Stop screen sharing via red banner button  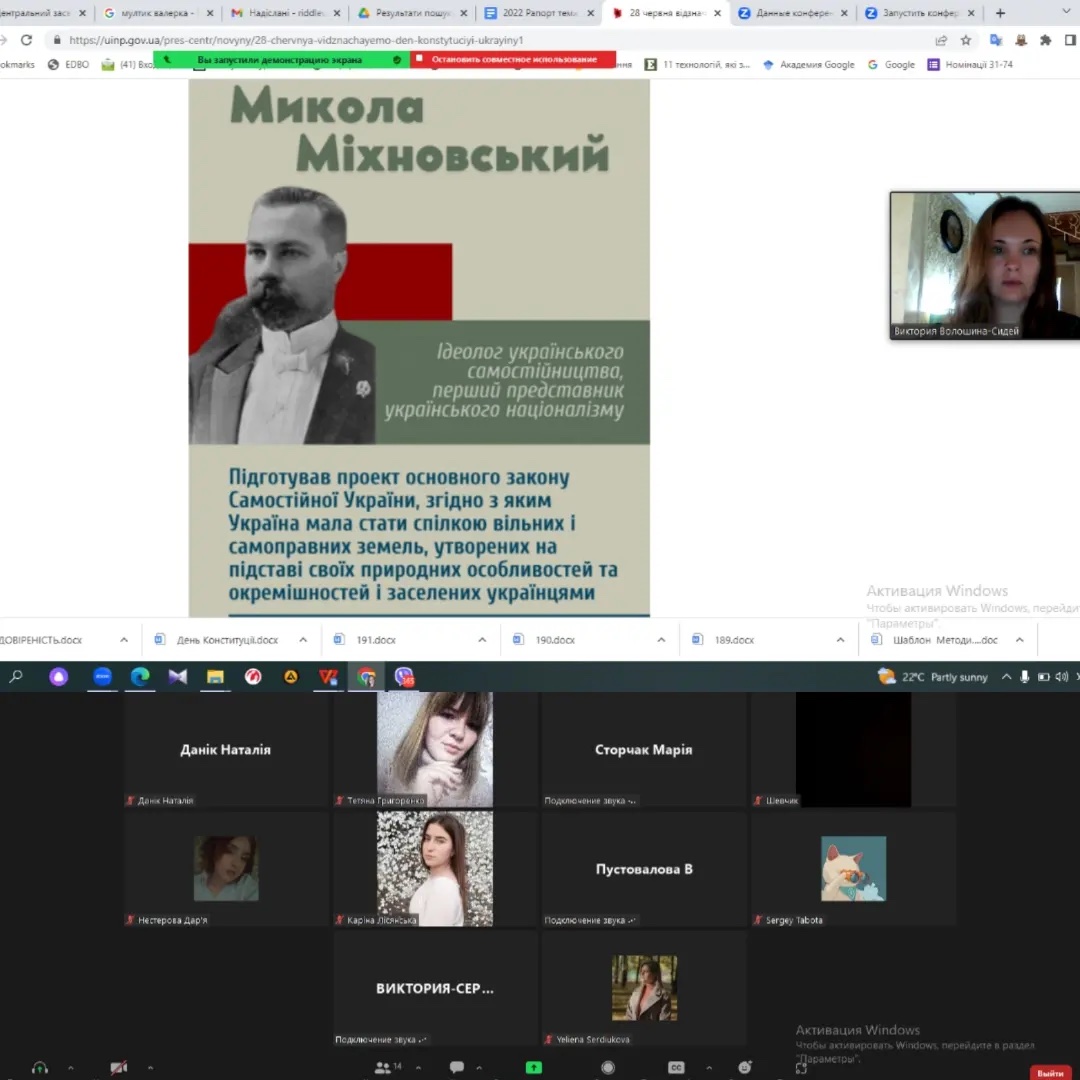pyautogui.click(x=513, y=59)
